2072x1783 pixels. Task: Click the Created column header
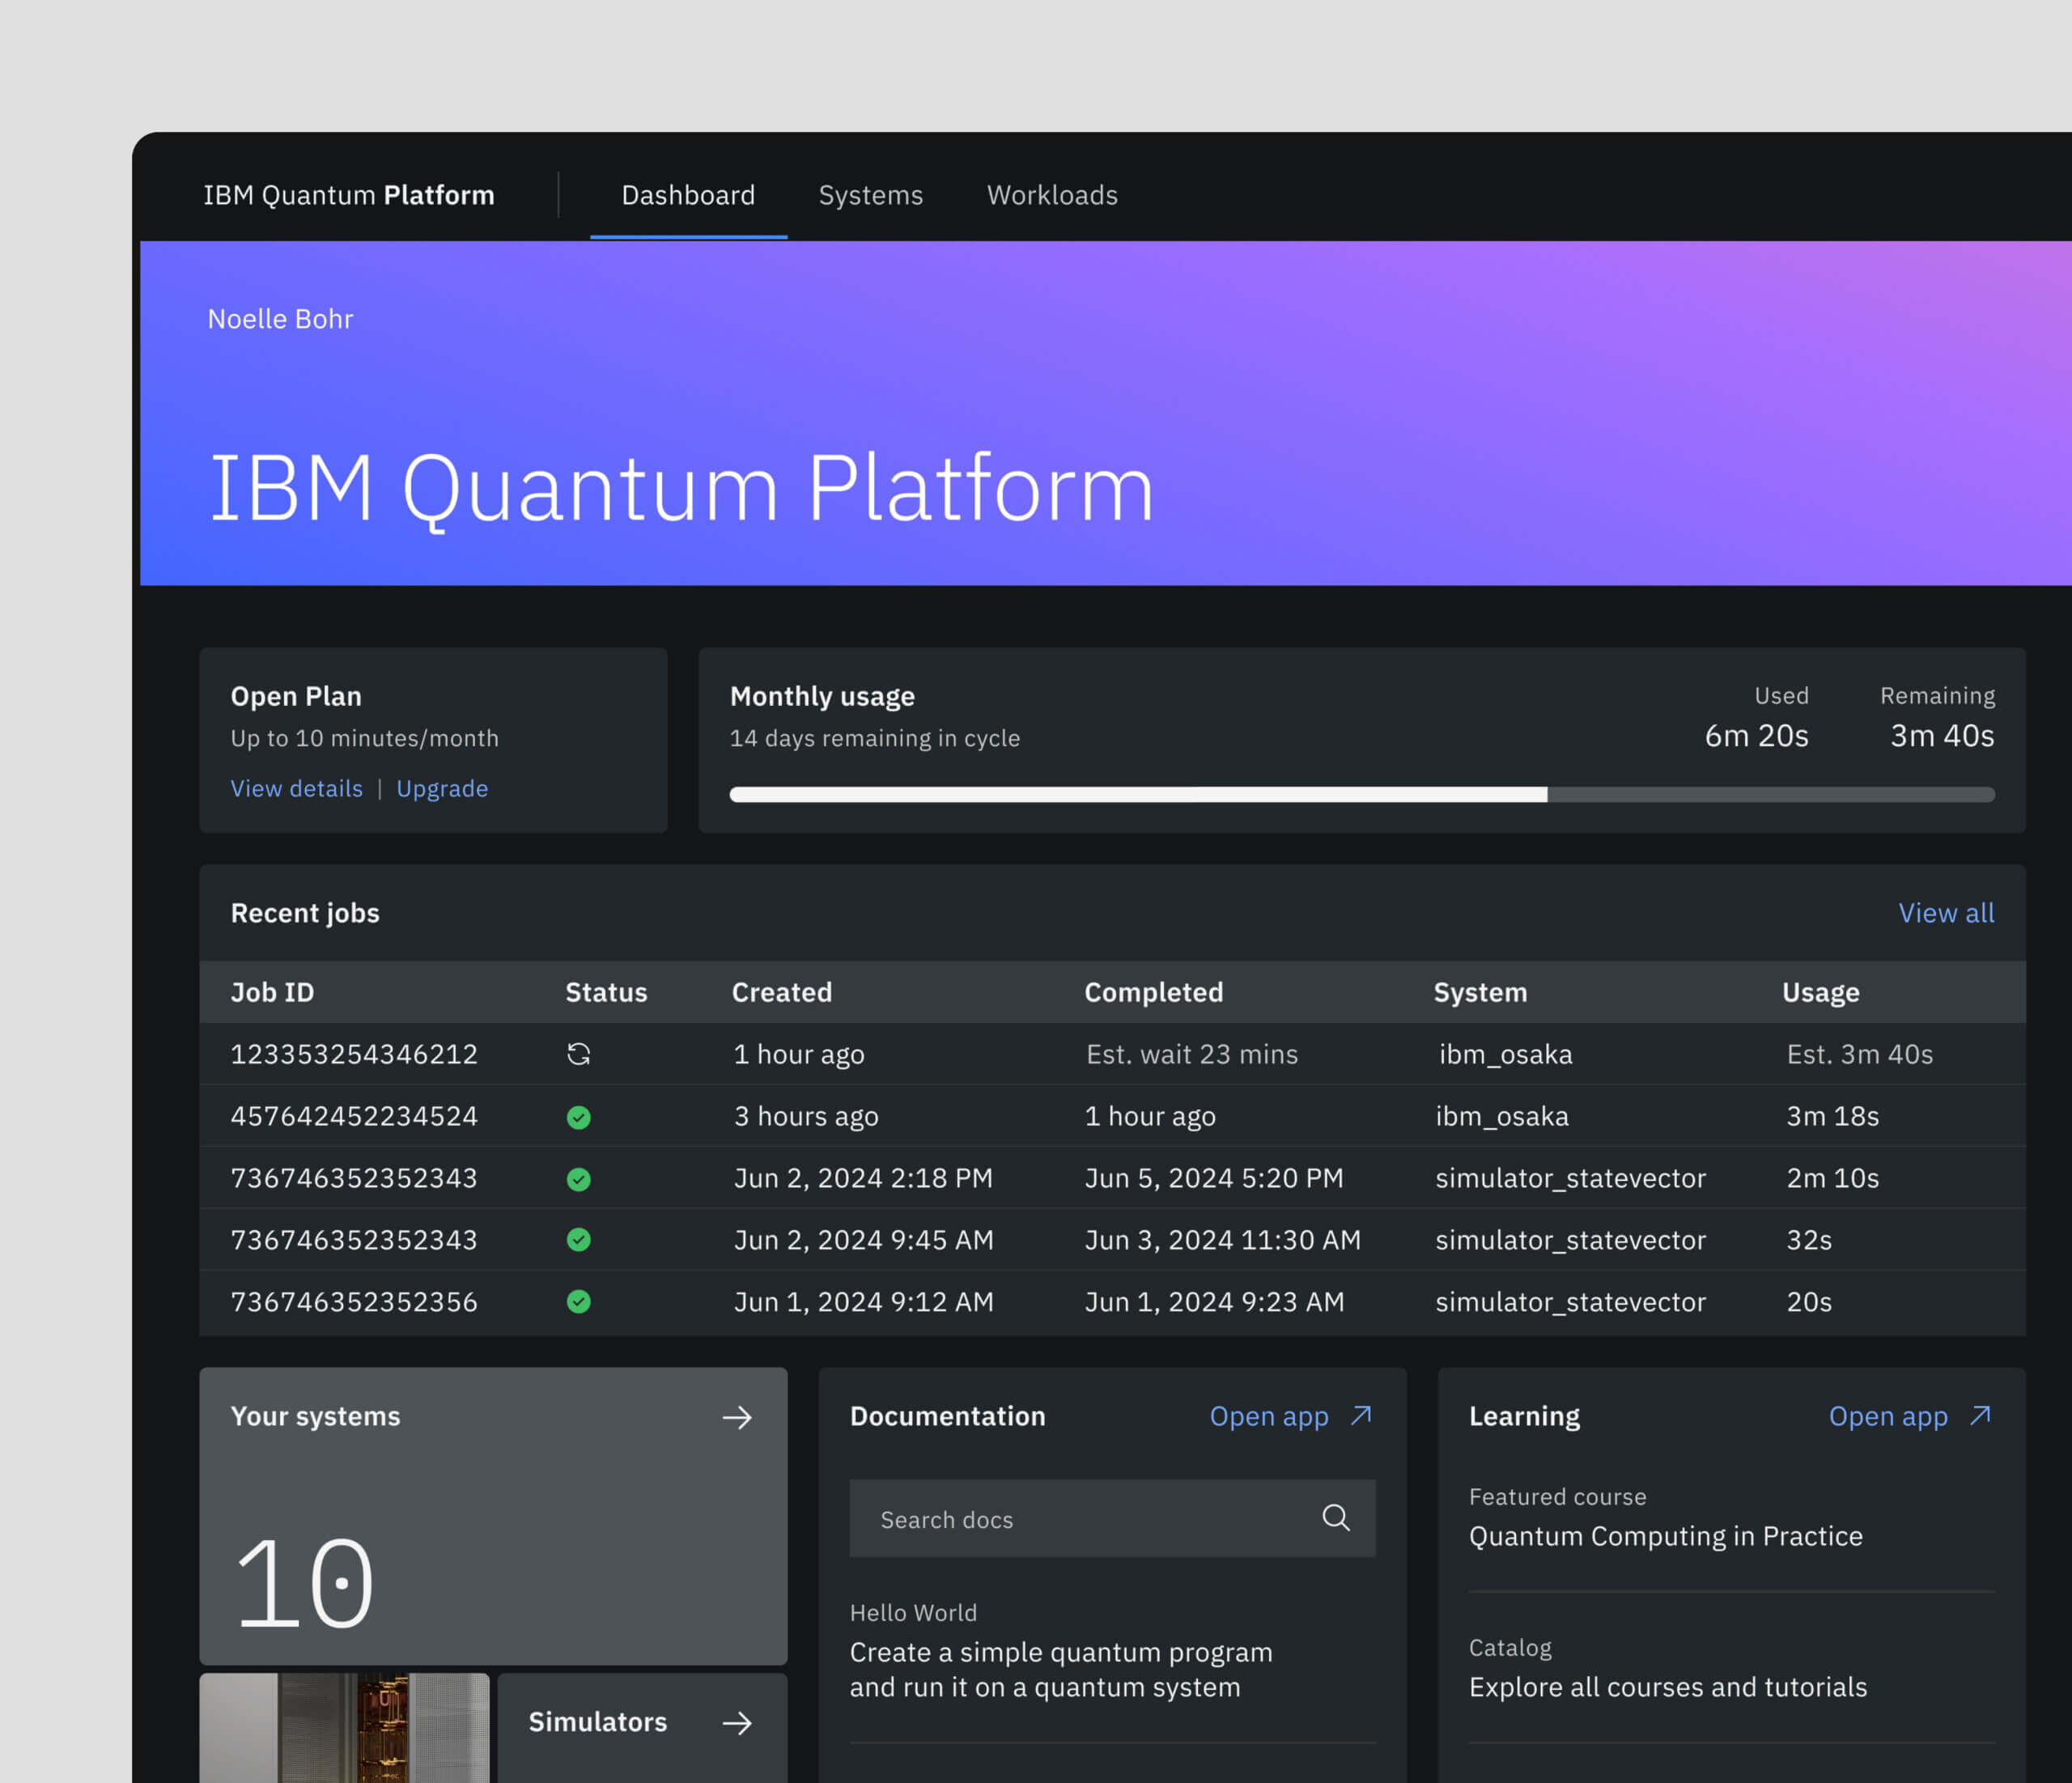(782, 992)
